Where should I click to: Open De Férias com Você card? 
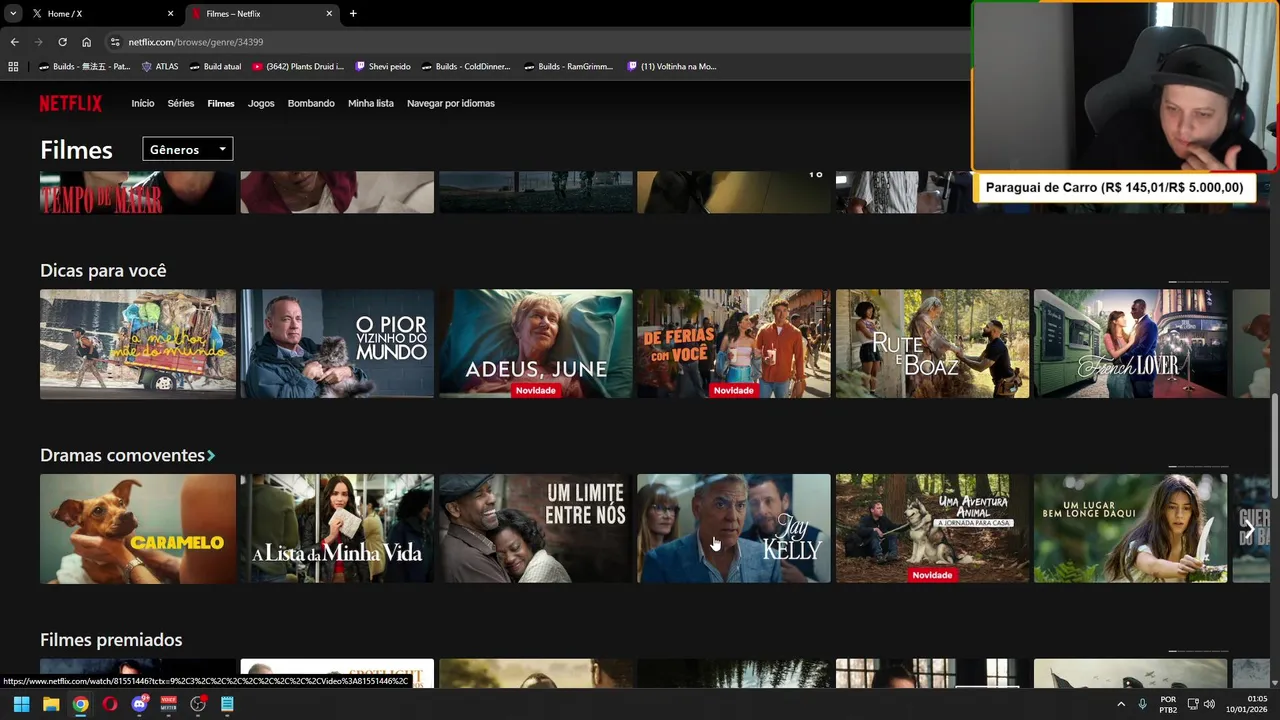734,344
